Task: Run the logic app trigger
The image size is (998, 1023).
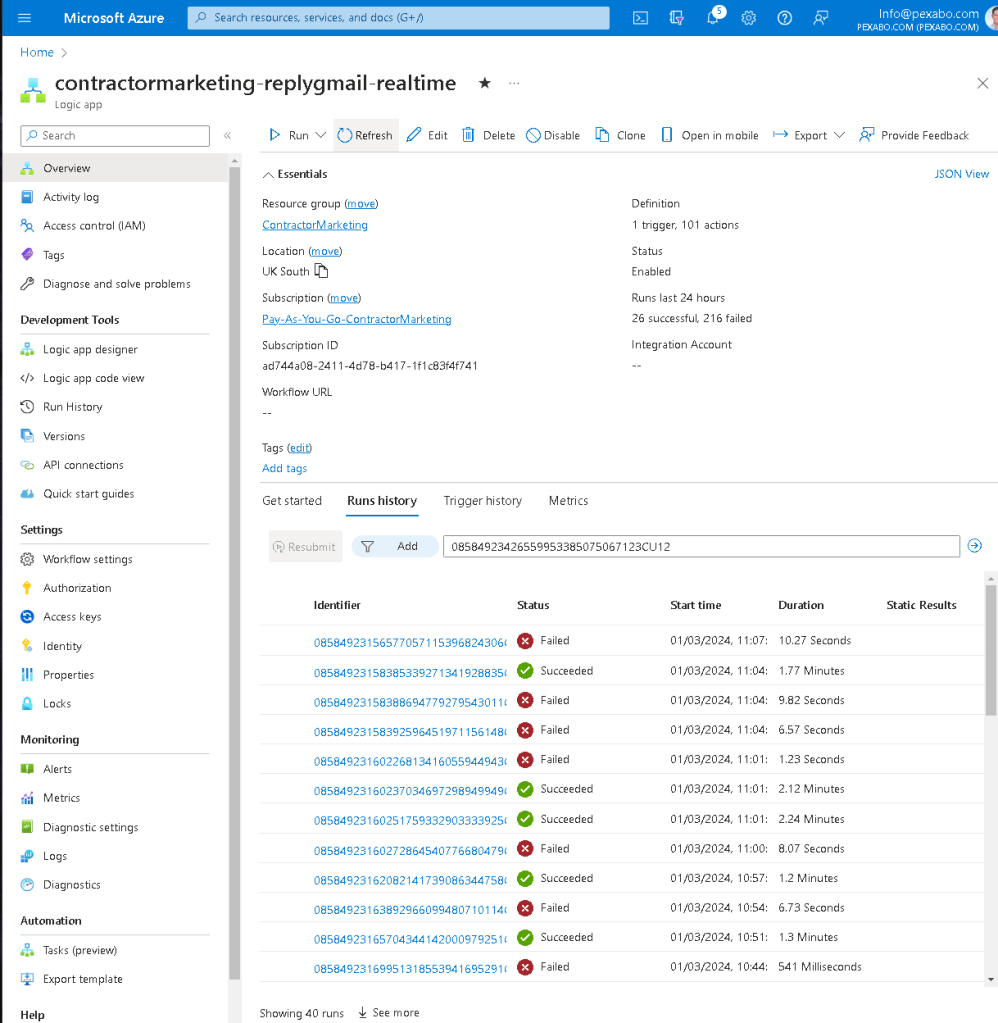Action: [x=288, y=135]
